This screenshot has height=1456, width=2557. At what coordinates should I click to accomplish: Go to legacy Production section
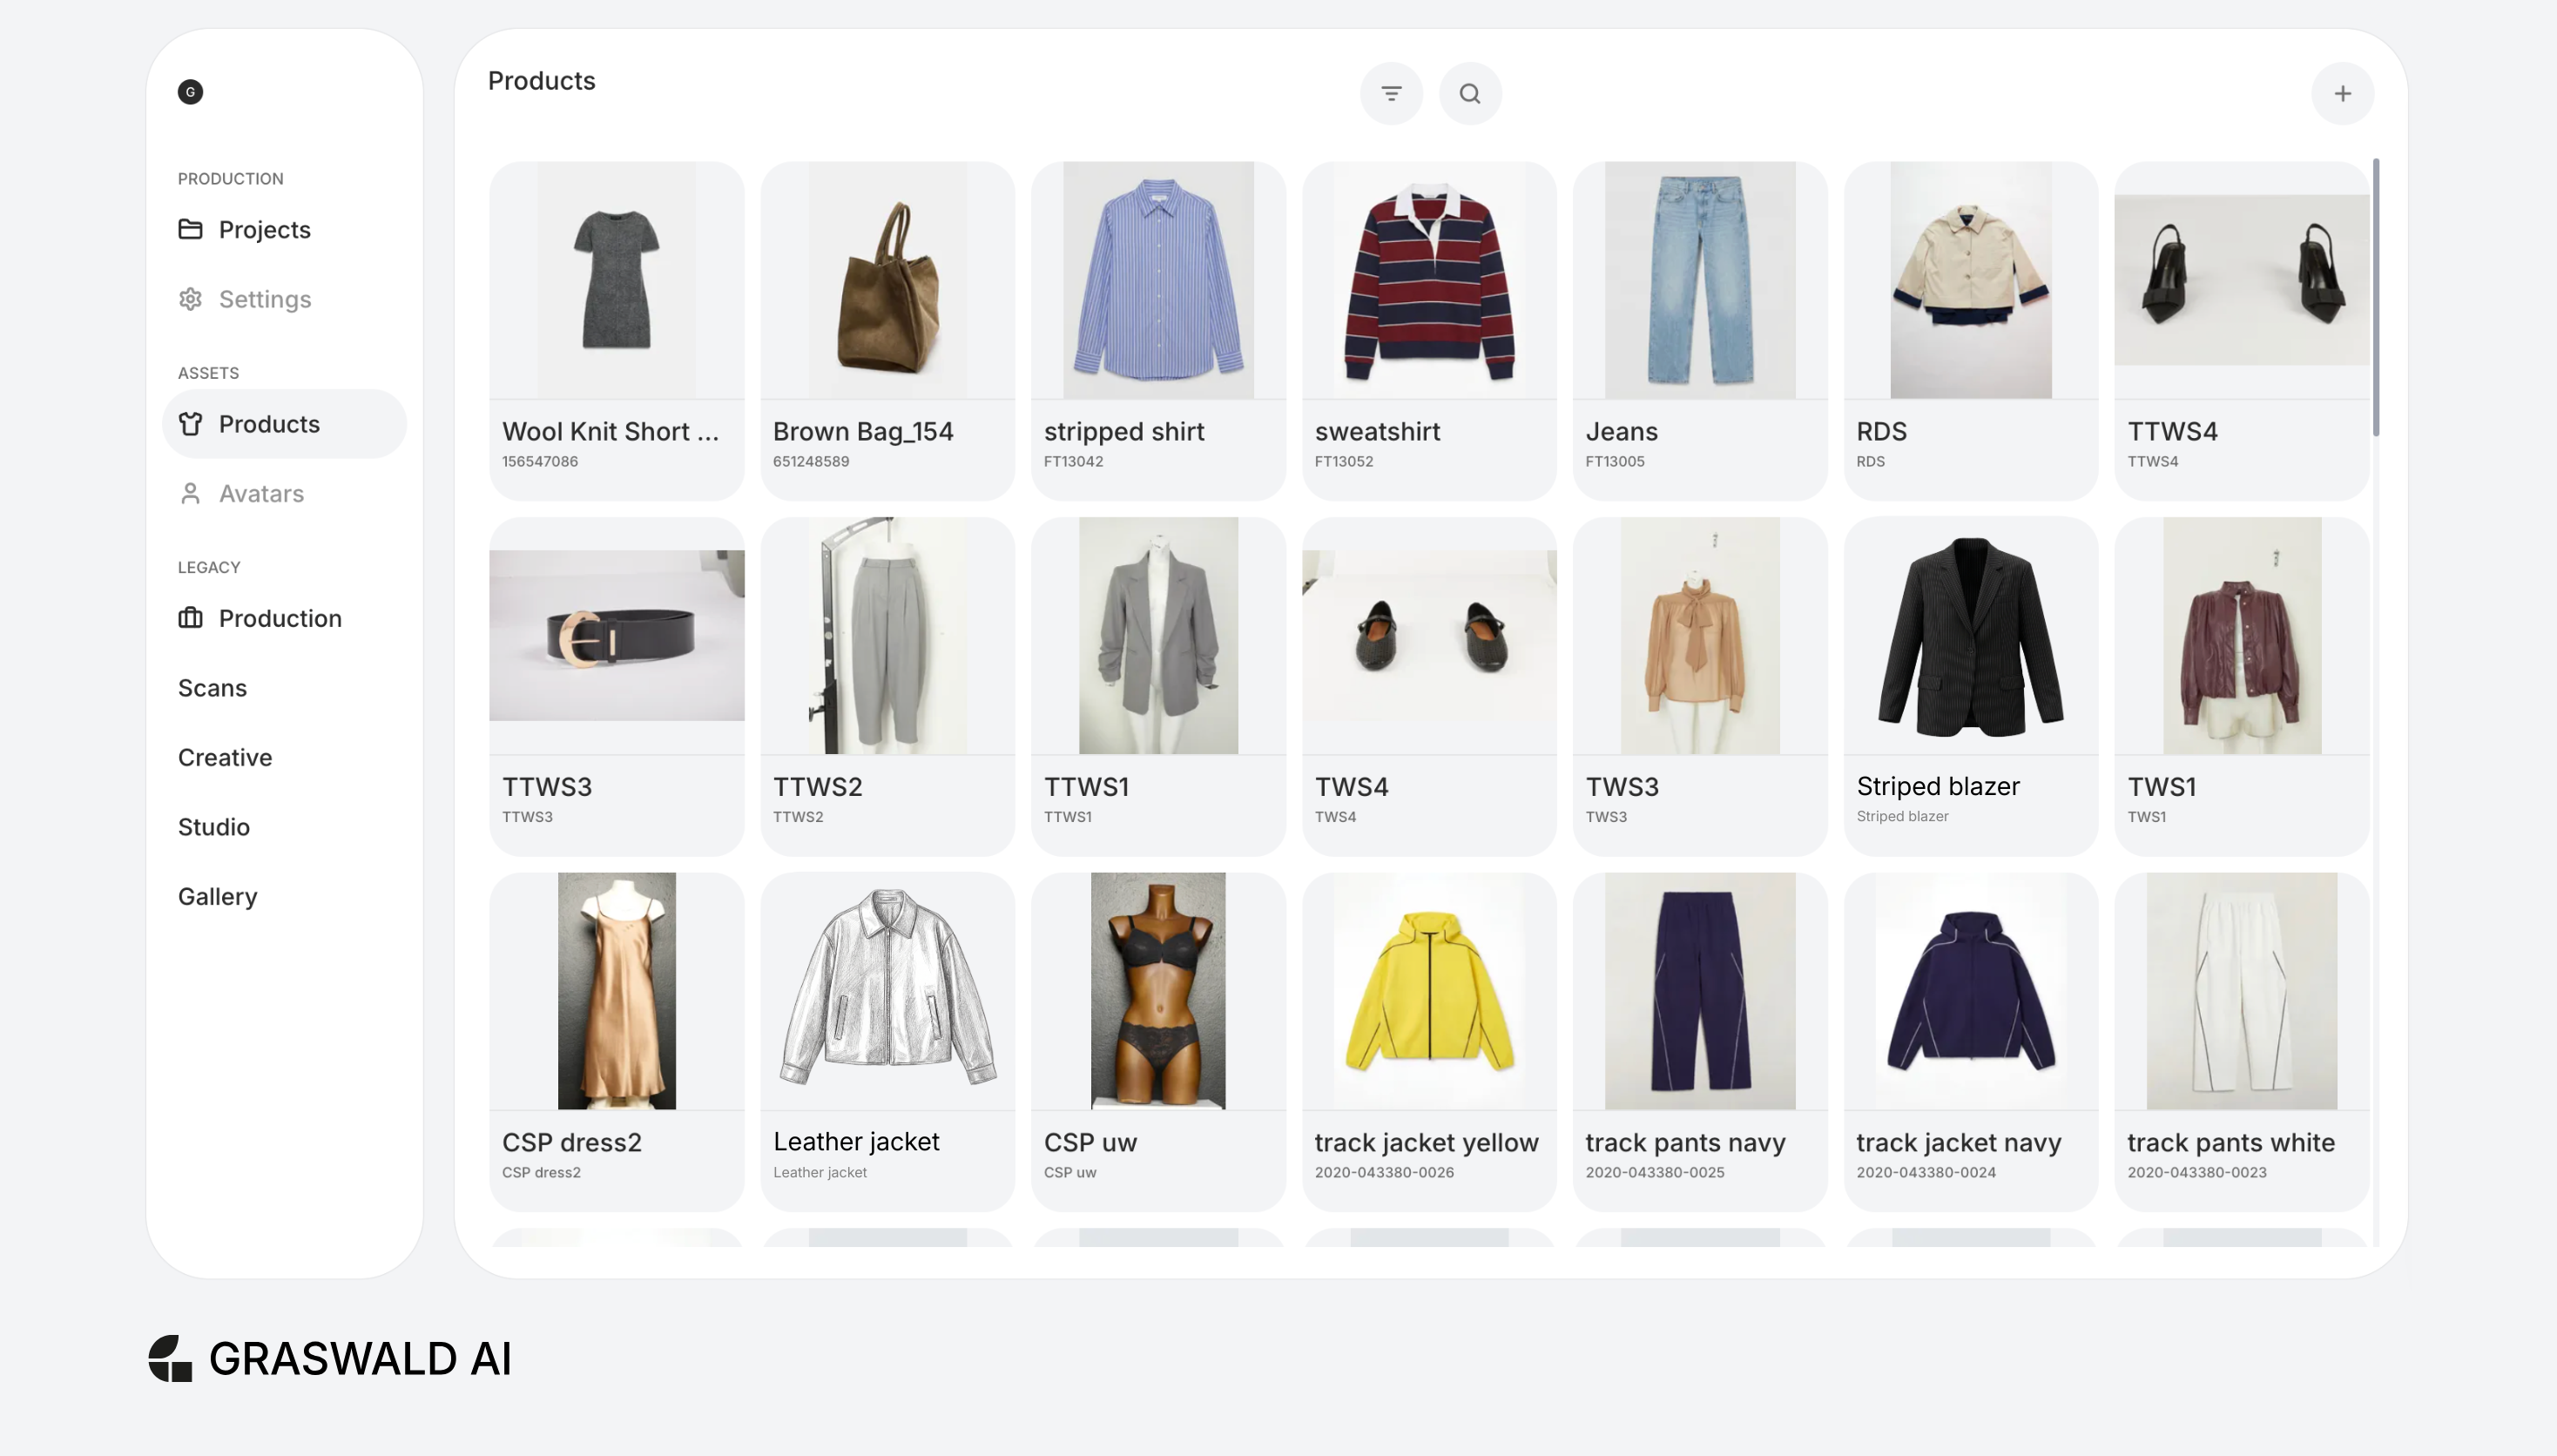[284, 618]
